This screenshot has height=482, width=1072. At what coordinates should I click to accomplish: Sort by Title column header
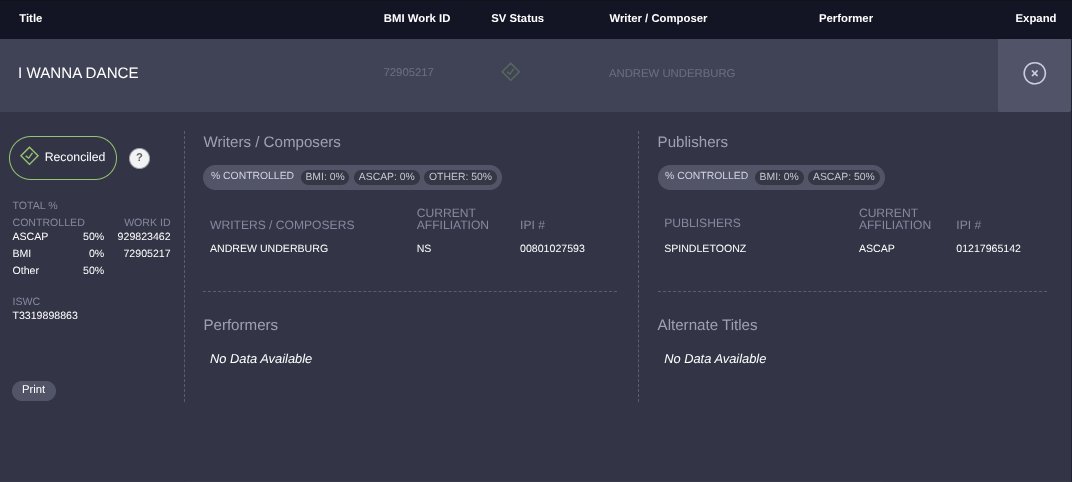[31, 18]
